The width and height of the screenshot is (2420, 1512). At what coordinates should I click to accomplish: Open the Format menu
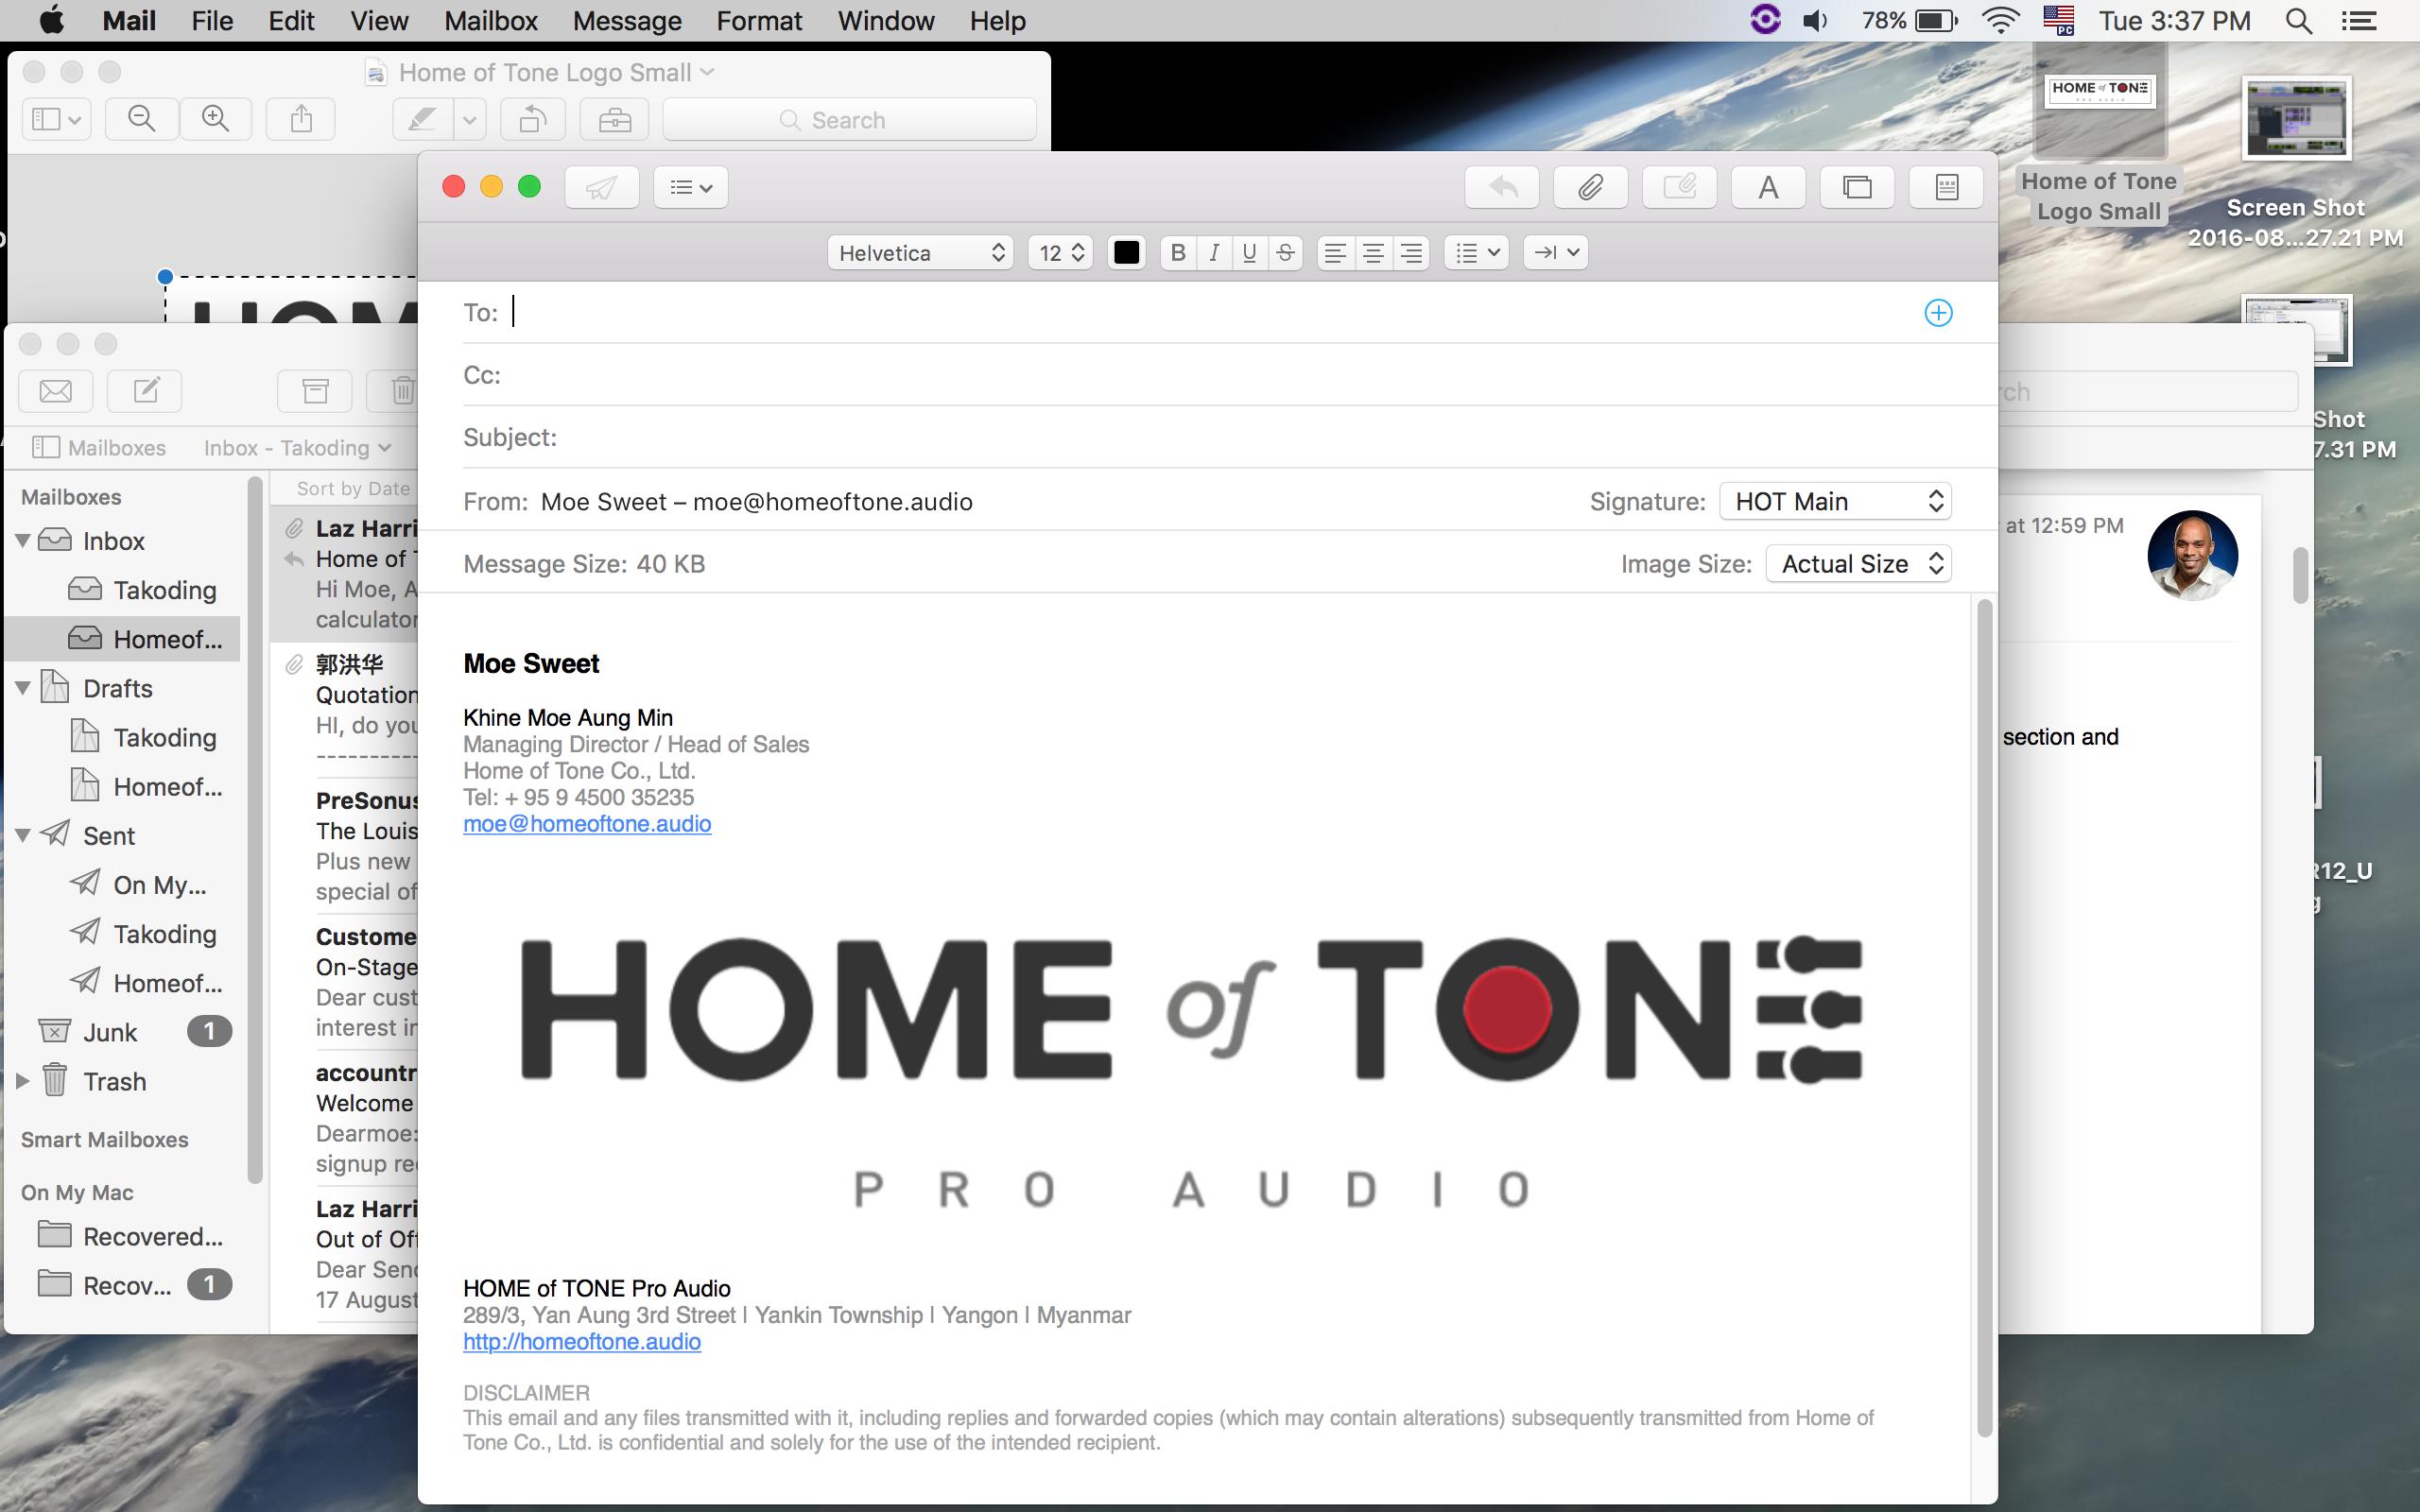[758, 20]
